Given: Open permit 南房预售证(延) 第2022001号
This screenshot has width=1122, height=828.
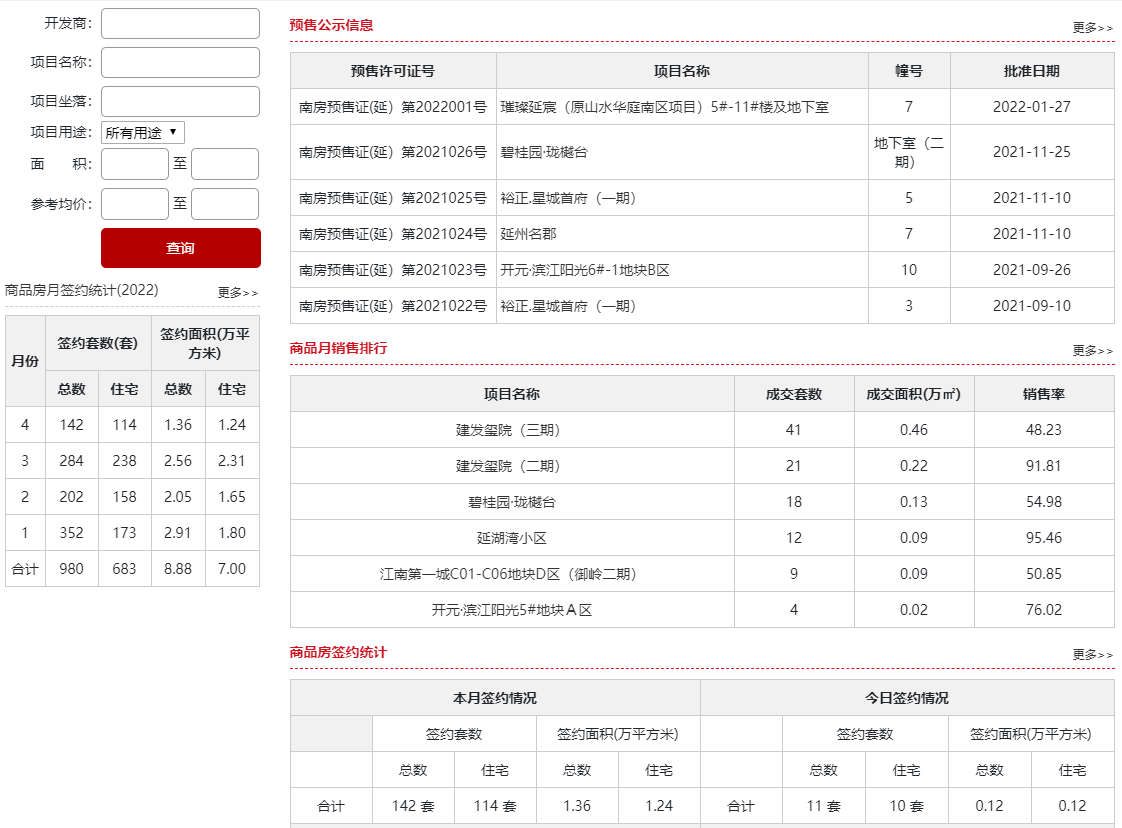Looking at the screenshot, I should coord(393,107).
